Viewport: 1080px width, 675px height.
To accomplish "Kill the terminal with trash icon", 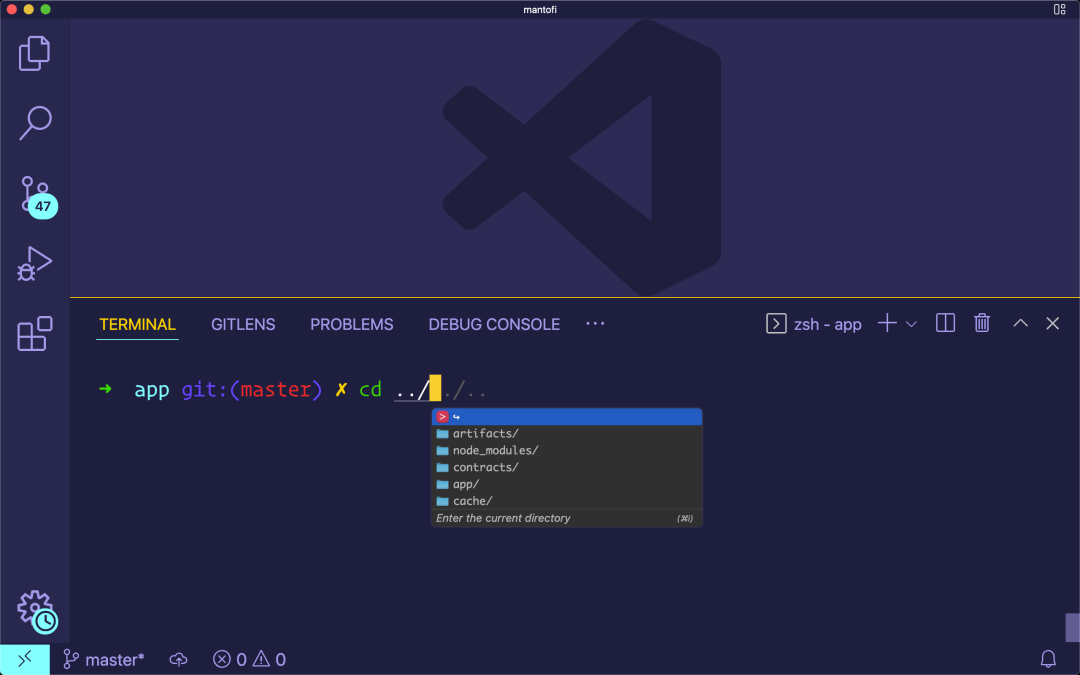I will (982, 323).
